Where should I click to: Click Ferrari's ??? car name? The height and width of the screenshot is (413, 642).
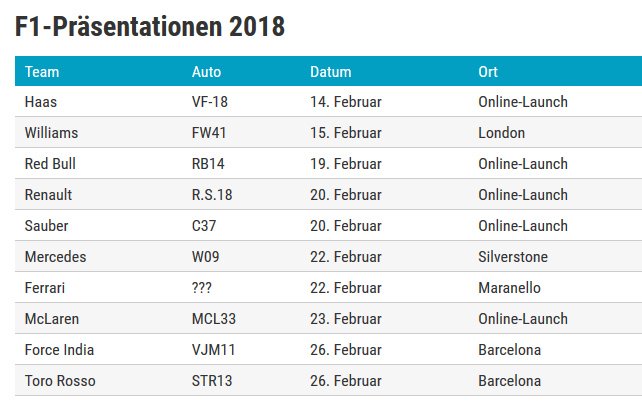pyautogui.click(x=202, y=288)
